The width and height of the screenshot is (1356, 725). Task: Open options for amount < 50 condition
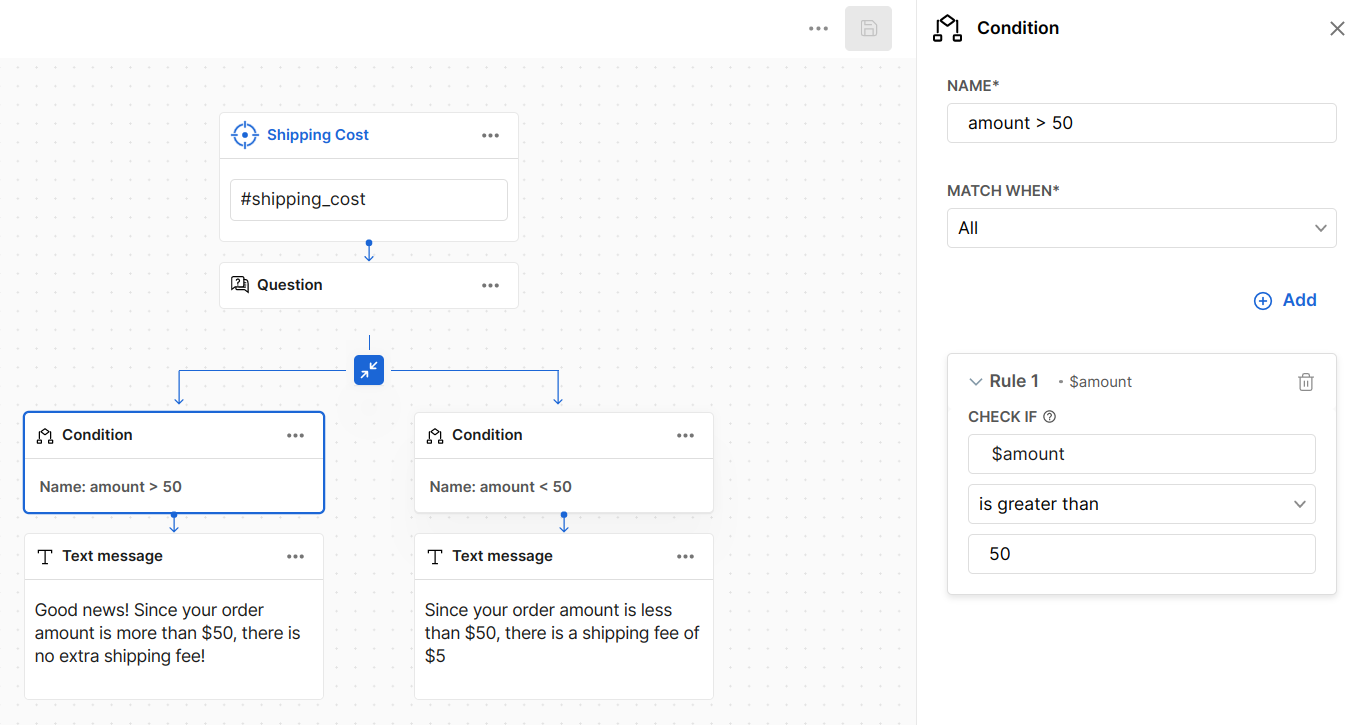click(685, 436)
